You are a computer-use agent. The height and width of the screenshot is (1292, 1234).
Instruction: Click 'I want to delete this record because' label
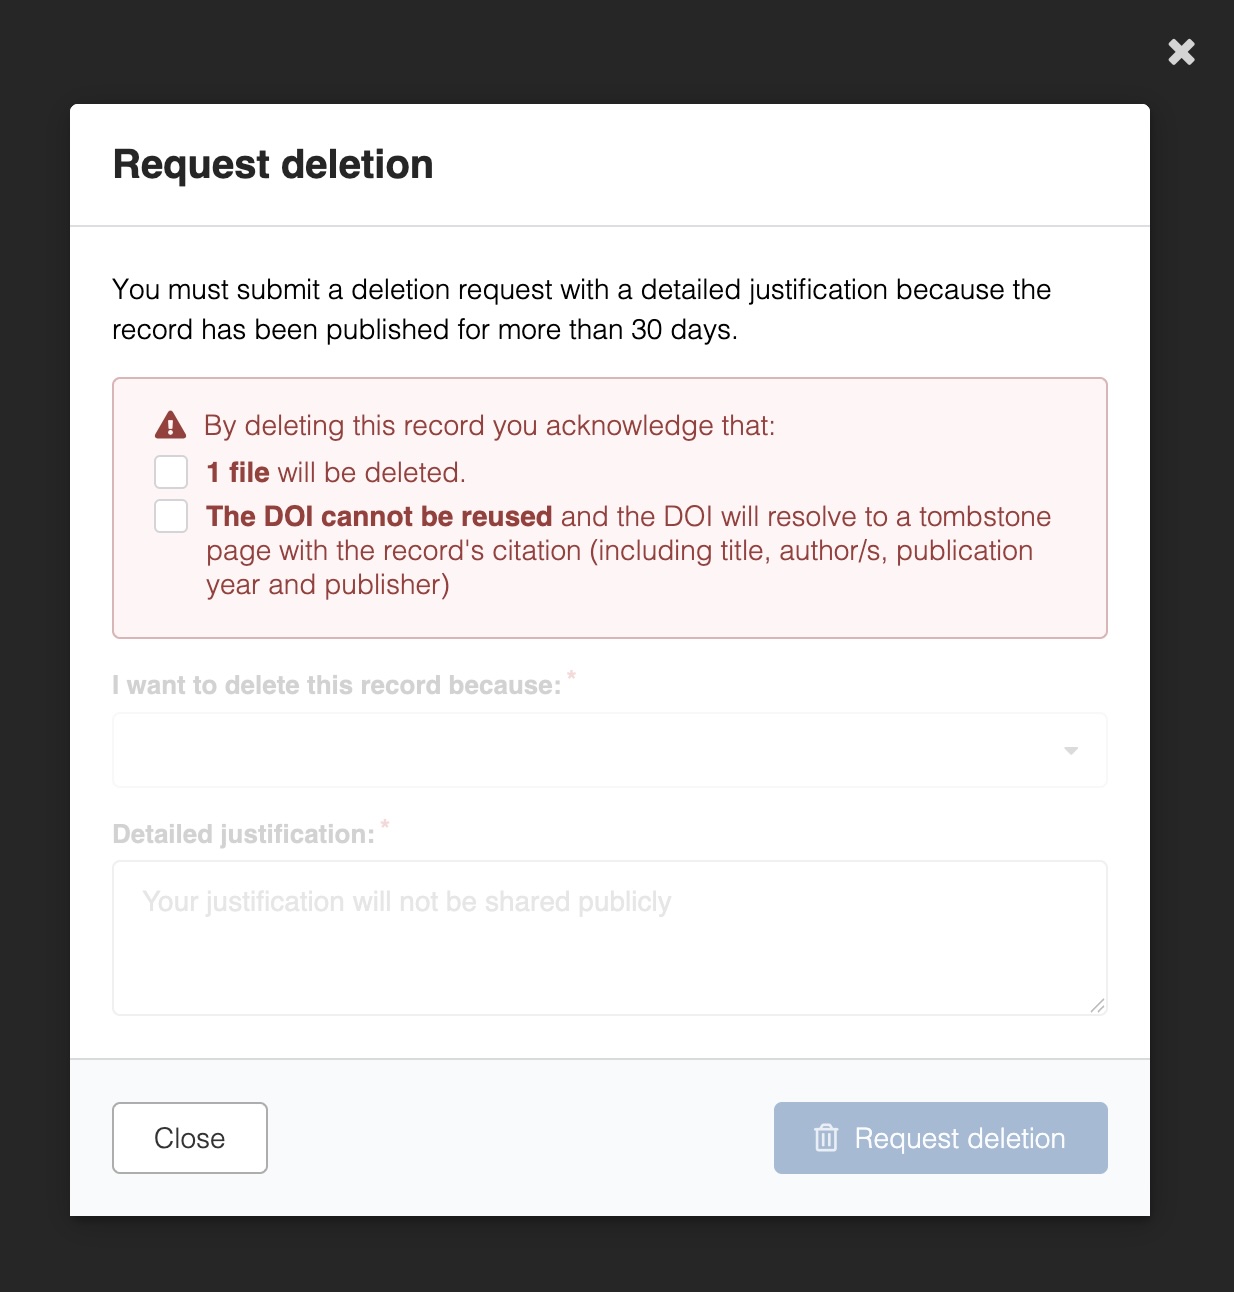point(336,685)
